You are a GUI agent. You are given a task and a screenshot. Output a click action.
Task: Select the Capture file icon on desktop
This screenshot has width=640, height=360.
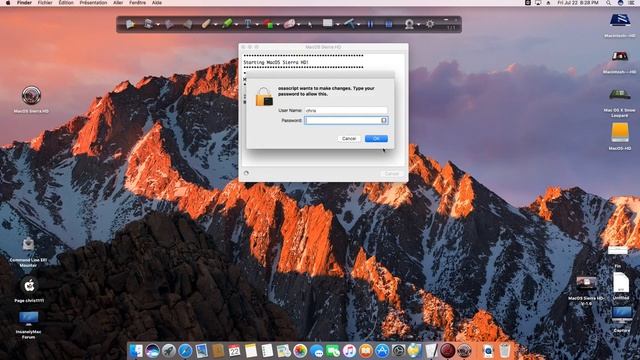[622, 316]
